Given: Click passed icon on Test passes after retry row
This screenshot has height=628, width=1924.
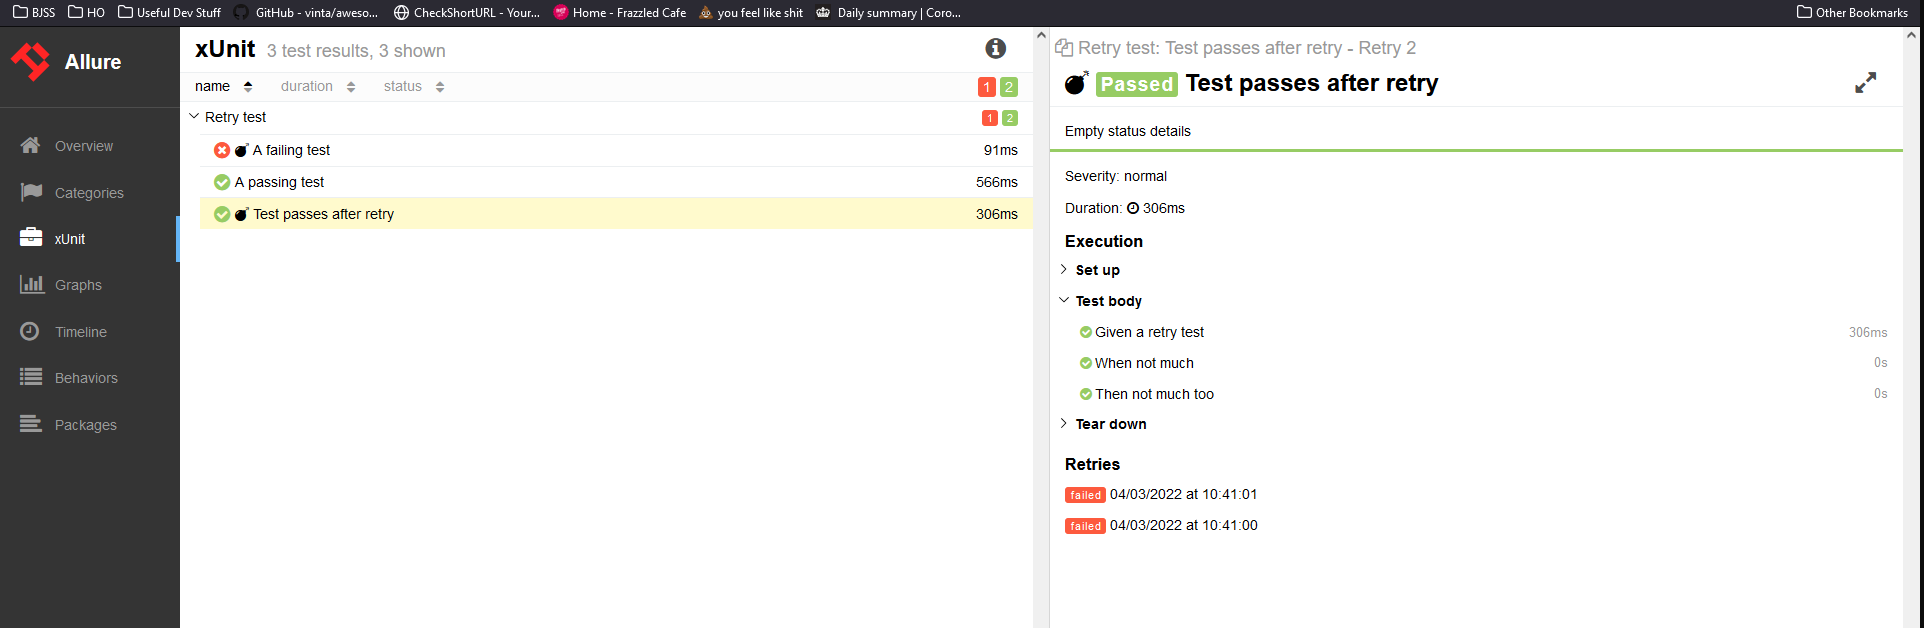Looking at the screenshot, I should pyautogui.click(x=222, y=214).
